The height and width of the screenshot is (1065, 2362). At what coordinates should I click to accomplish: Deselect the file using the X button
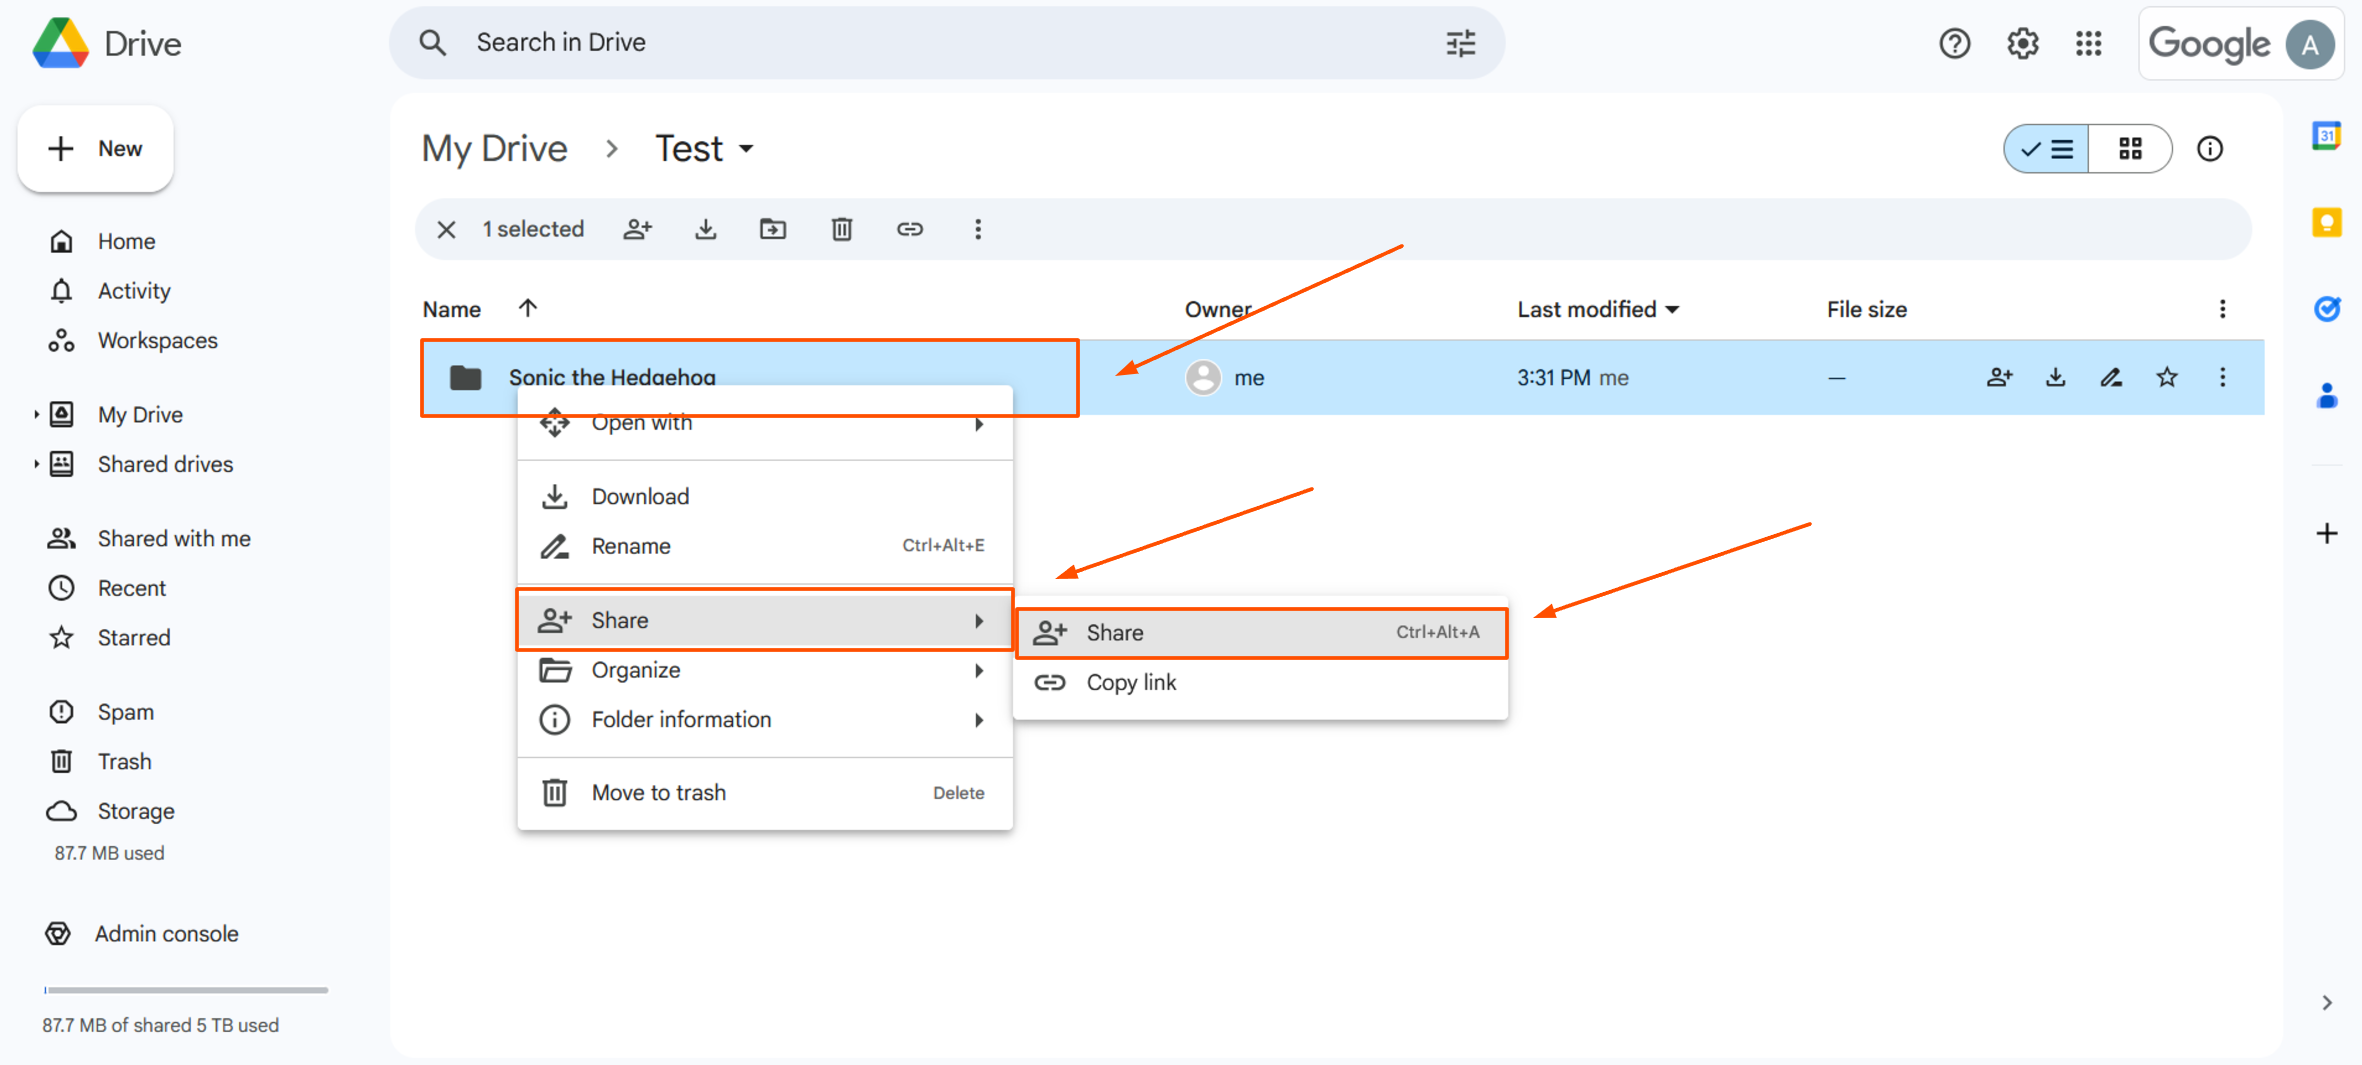pyautogui.click(x=446, y=229)
